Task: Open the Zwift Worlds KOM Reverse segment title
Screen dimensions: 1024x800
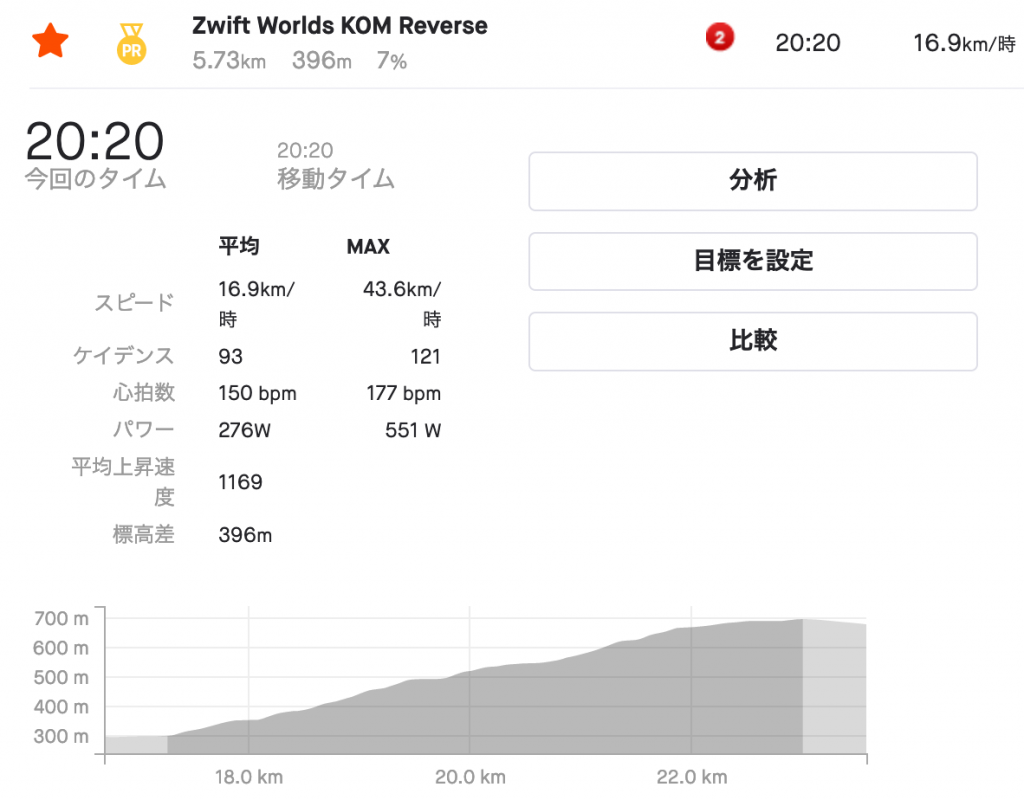Action: coord(340,26)
